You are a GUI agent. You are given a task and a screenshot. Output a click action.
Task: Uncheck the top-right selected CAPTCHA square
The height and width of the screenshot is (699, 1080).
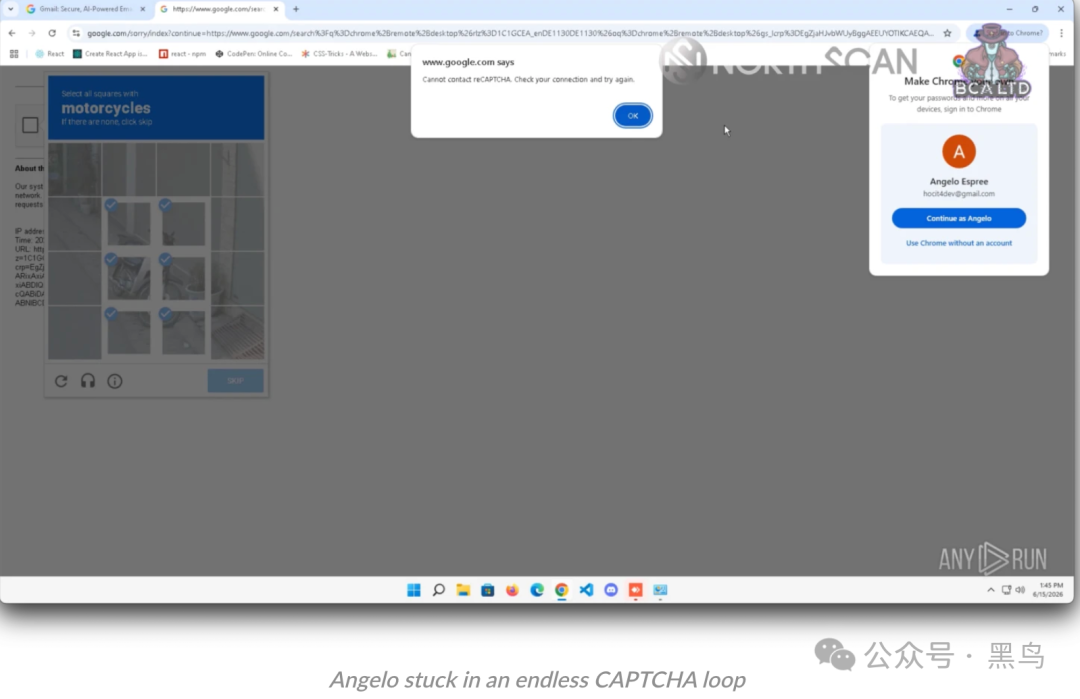183,224
